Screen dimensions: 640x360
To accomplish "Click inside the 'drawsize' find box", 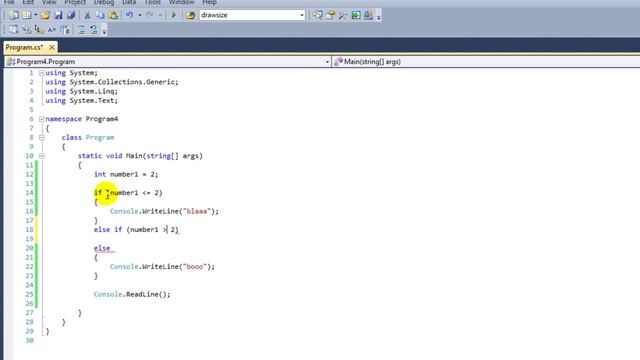I will pos(249,16).
